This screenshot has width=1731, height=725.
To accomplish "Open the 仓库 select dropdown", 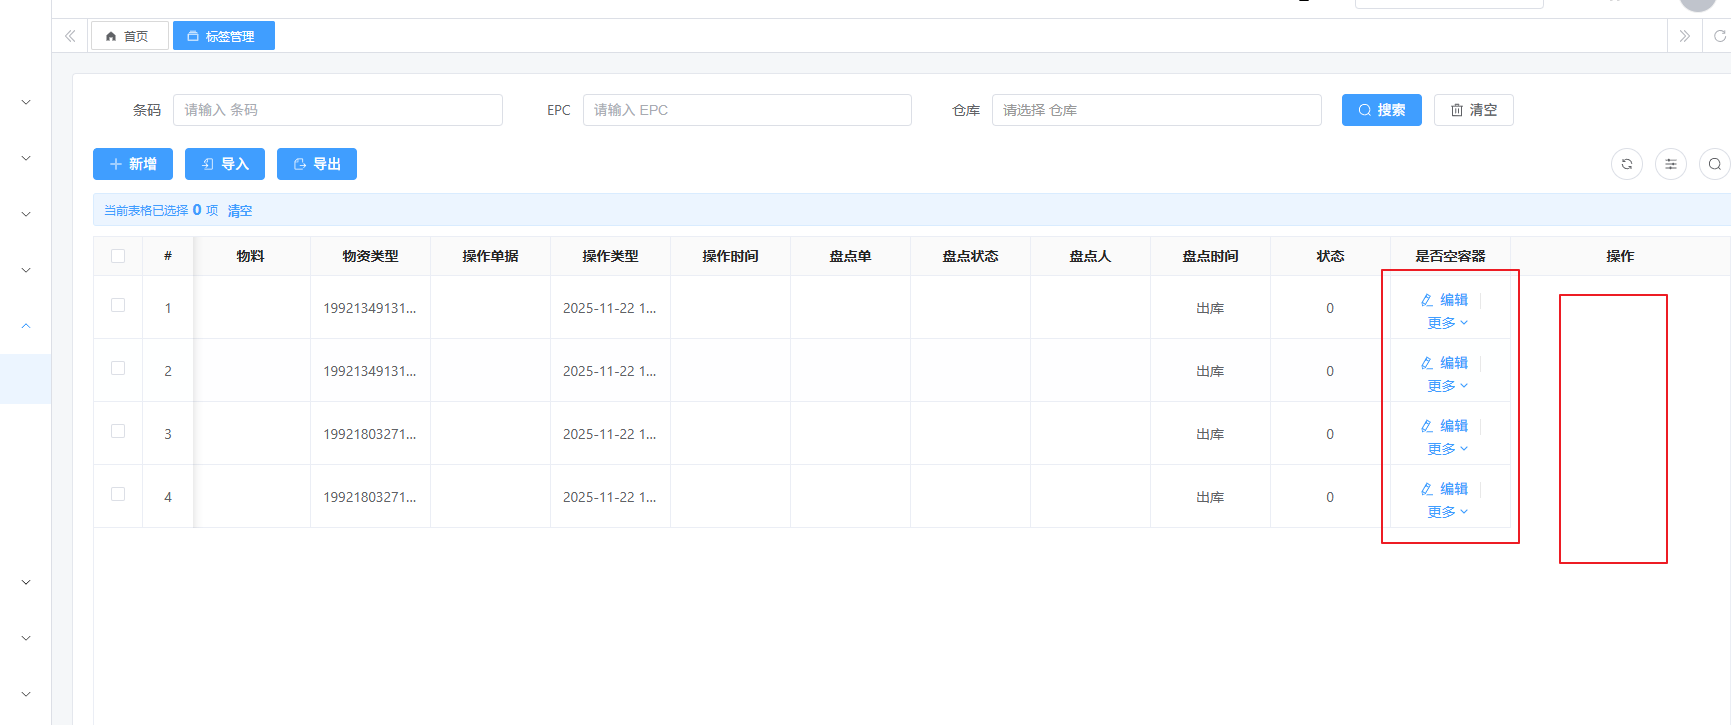I will click(1156, 110).
